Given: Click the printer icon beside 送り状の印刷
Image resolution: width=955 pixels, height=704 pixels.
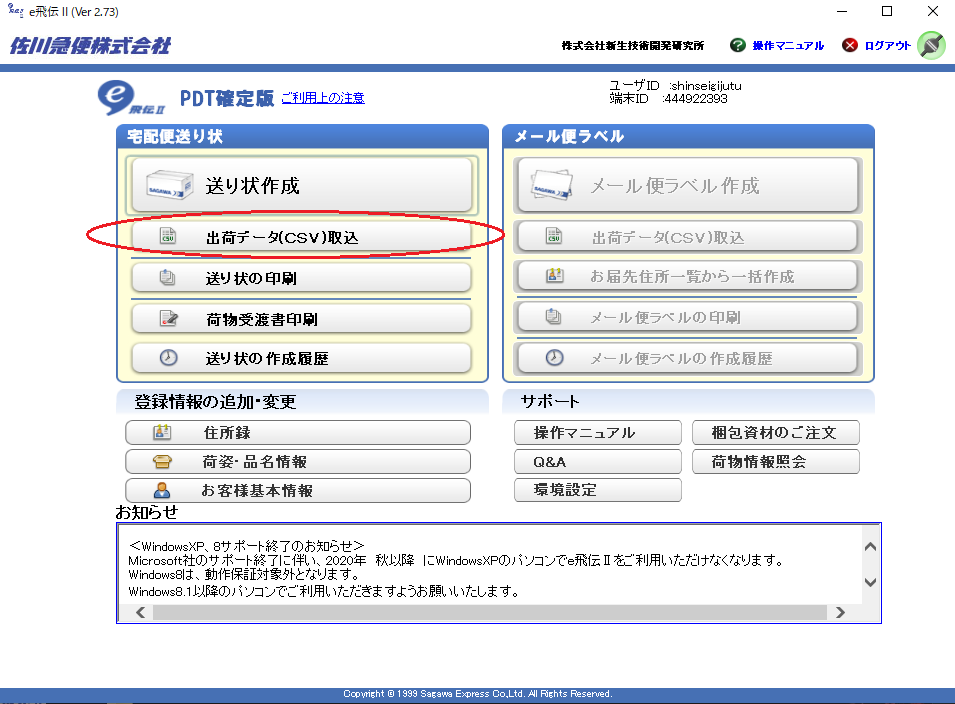Looking at the screenshot, I should pyautogui.click(x=168, y=278).
